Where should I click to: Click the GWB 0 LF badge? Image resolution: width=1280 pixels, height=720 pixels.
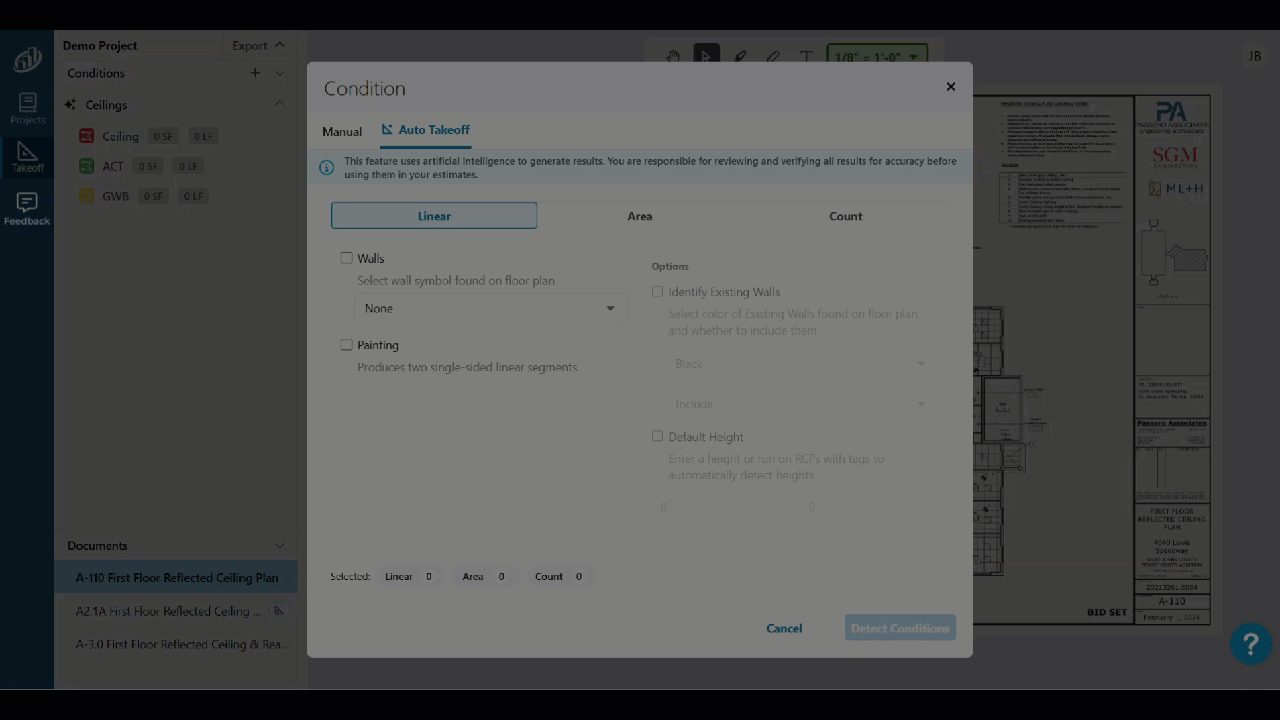click(194, 196)
